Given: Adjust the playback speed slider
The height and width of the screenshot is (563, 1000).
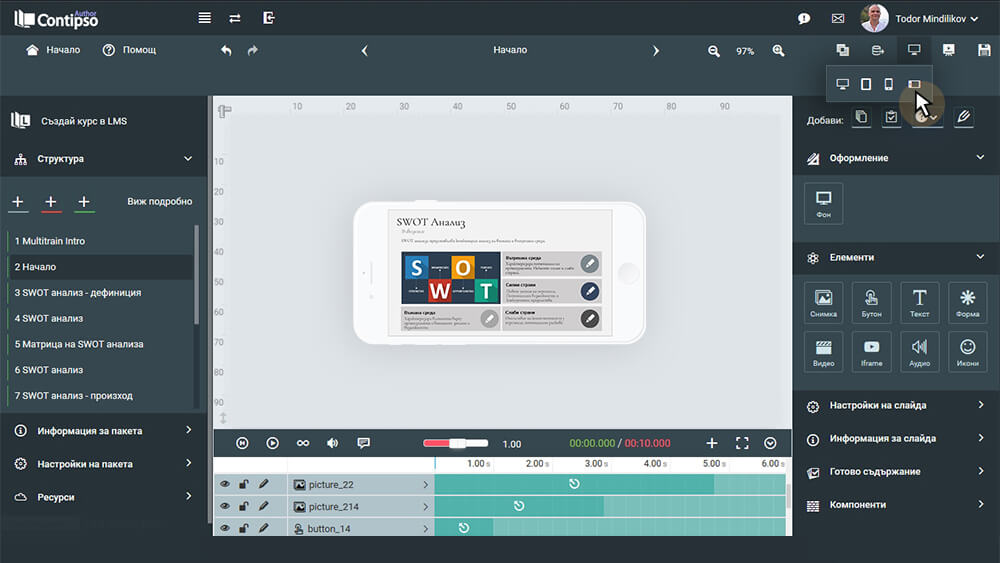Looking at the screenshot, I should pos(455,443).
